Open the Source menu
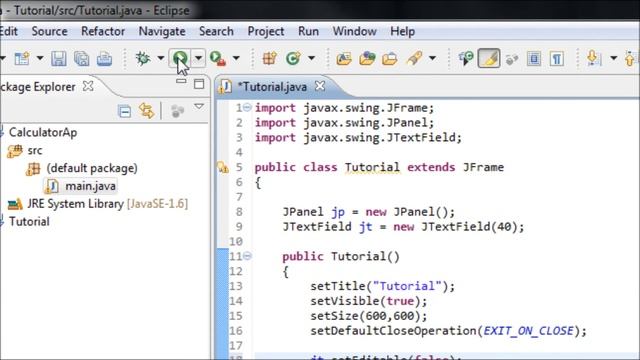Image resolution: width=640 pixels, height=360 pixels. point(49,31)
